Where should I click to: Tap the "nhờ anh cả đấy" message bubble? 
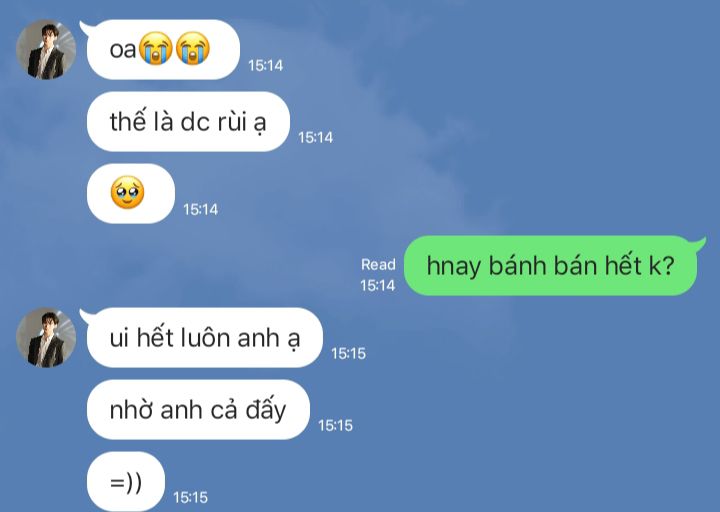point(198,410)
